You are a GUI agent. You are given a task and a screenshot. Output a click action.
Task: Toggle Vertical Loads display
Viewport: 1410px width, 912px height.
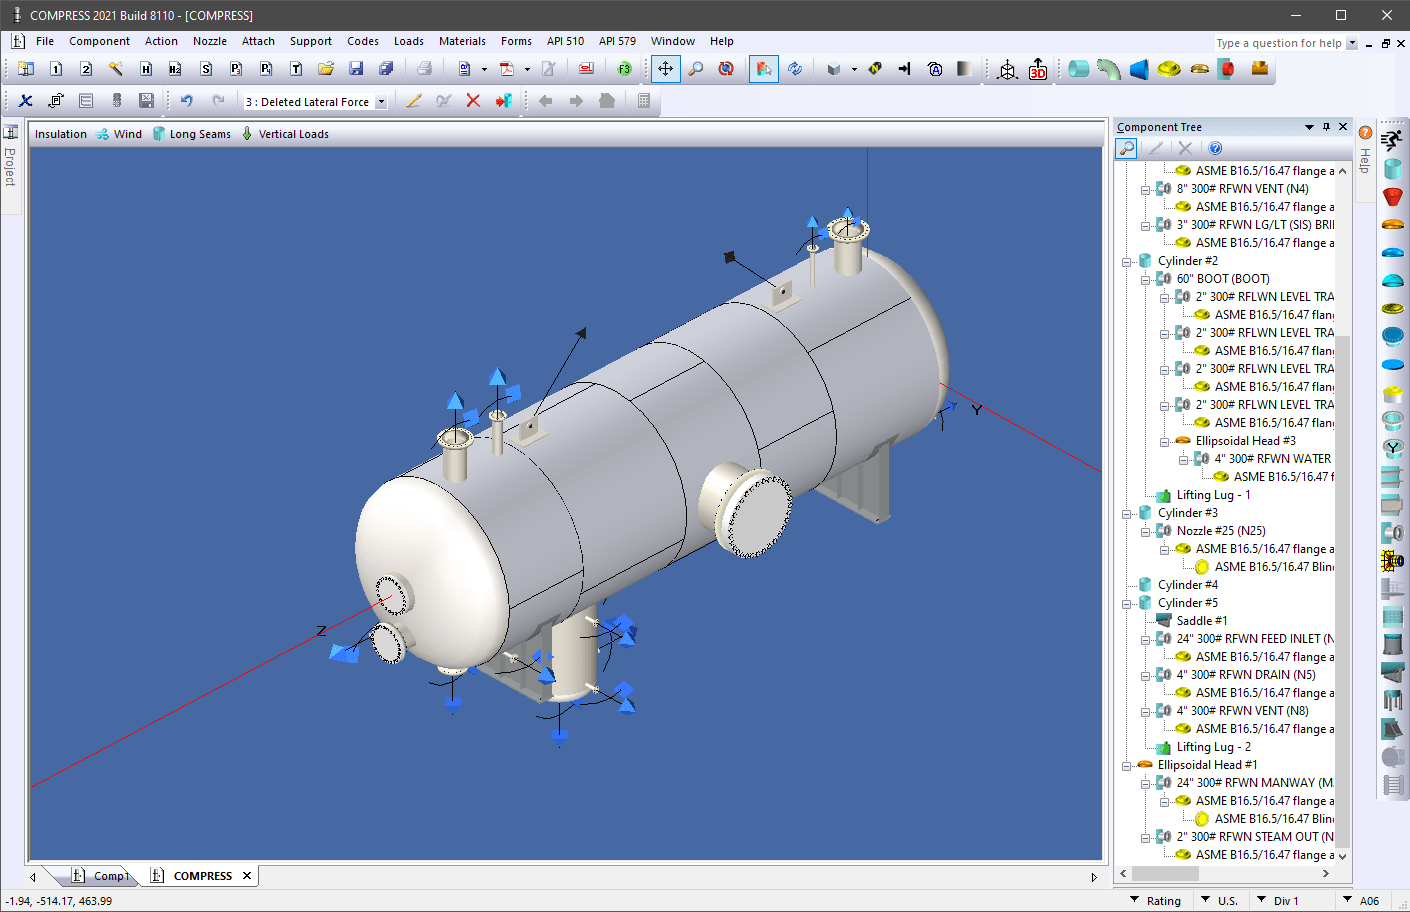pos(293,133)
